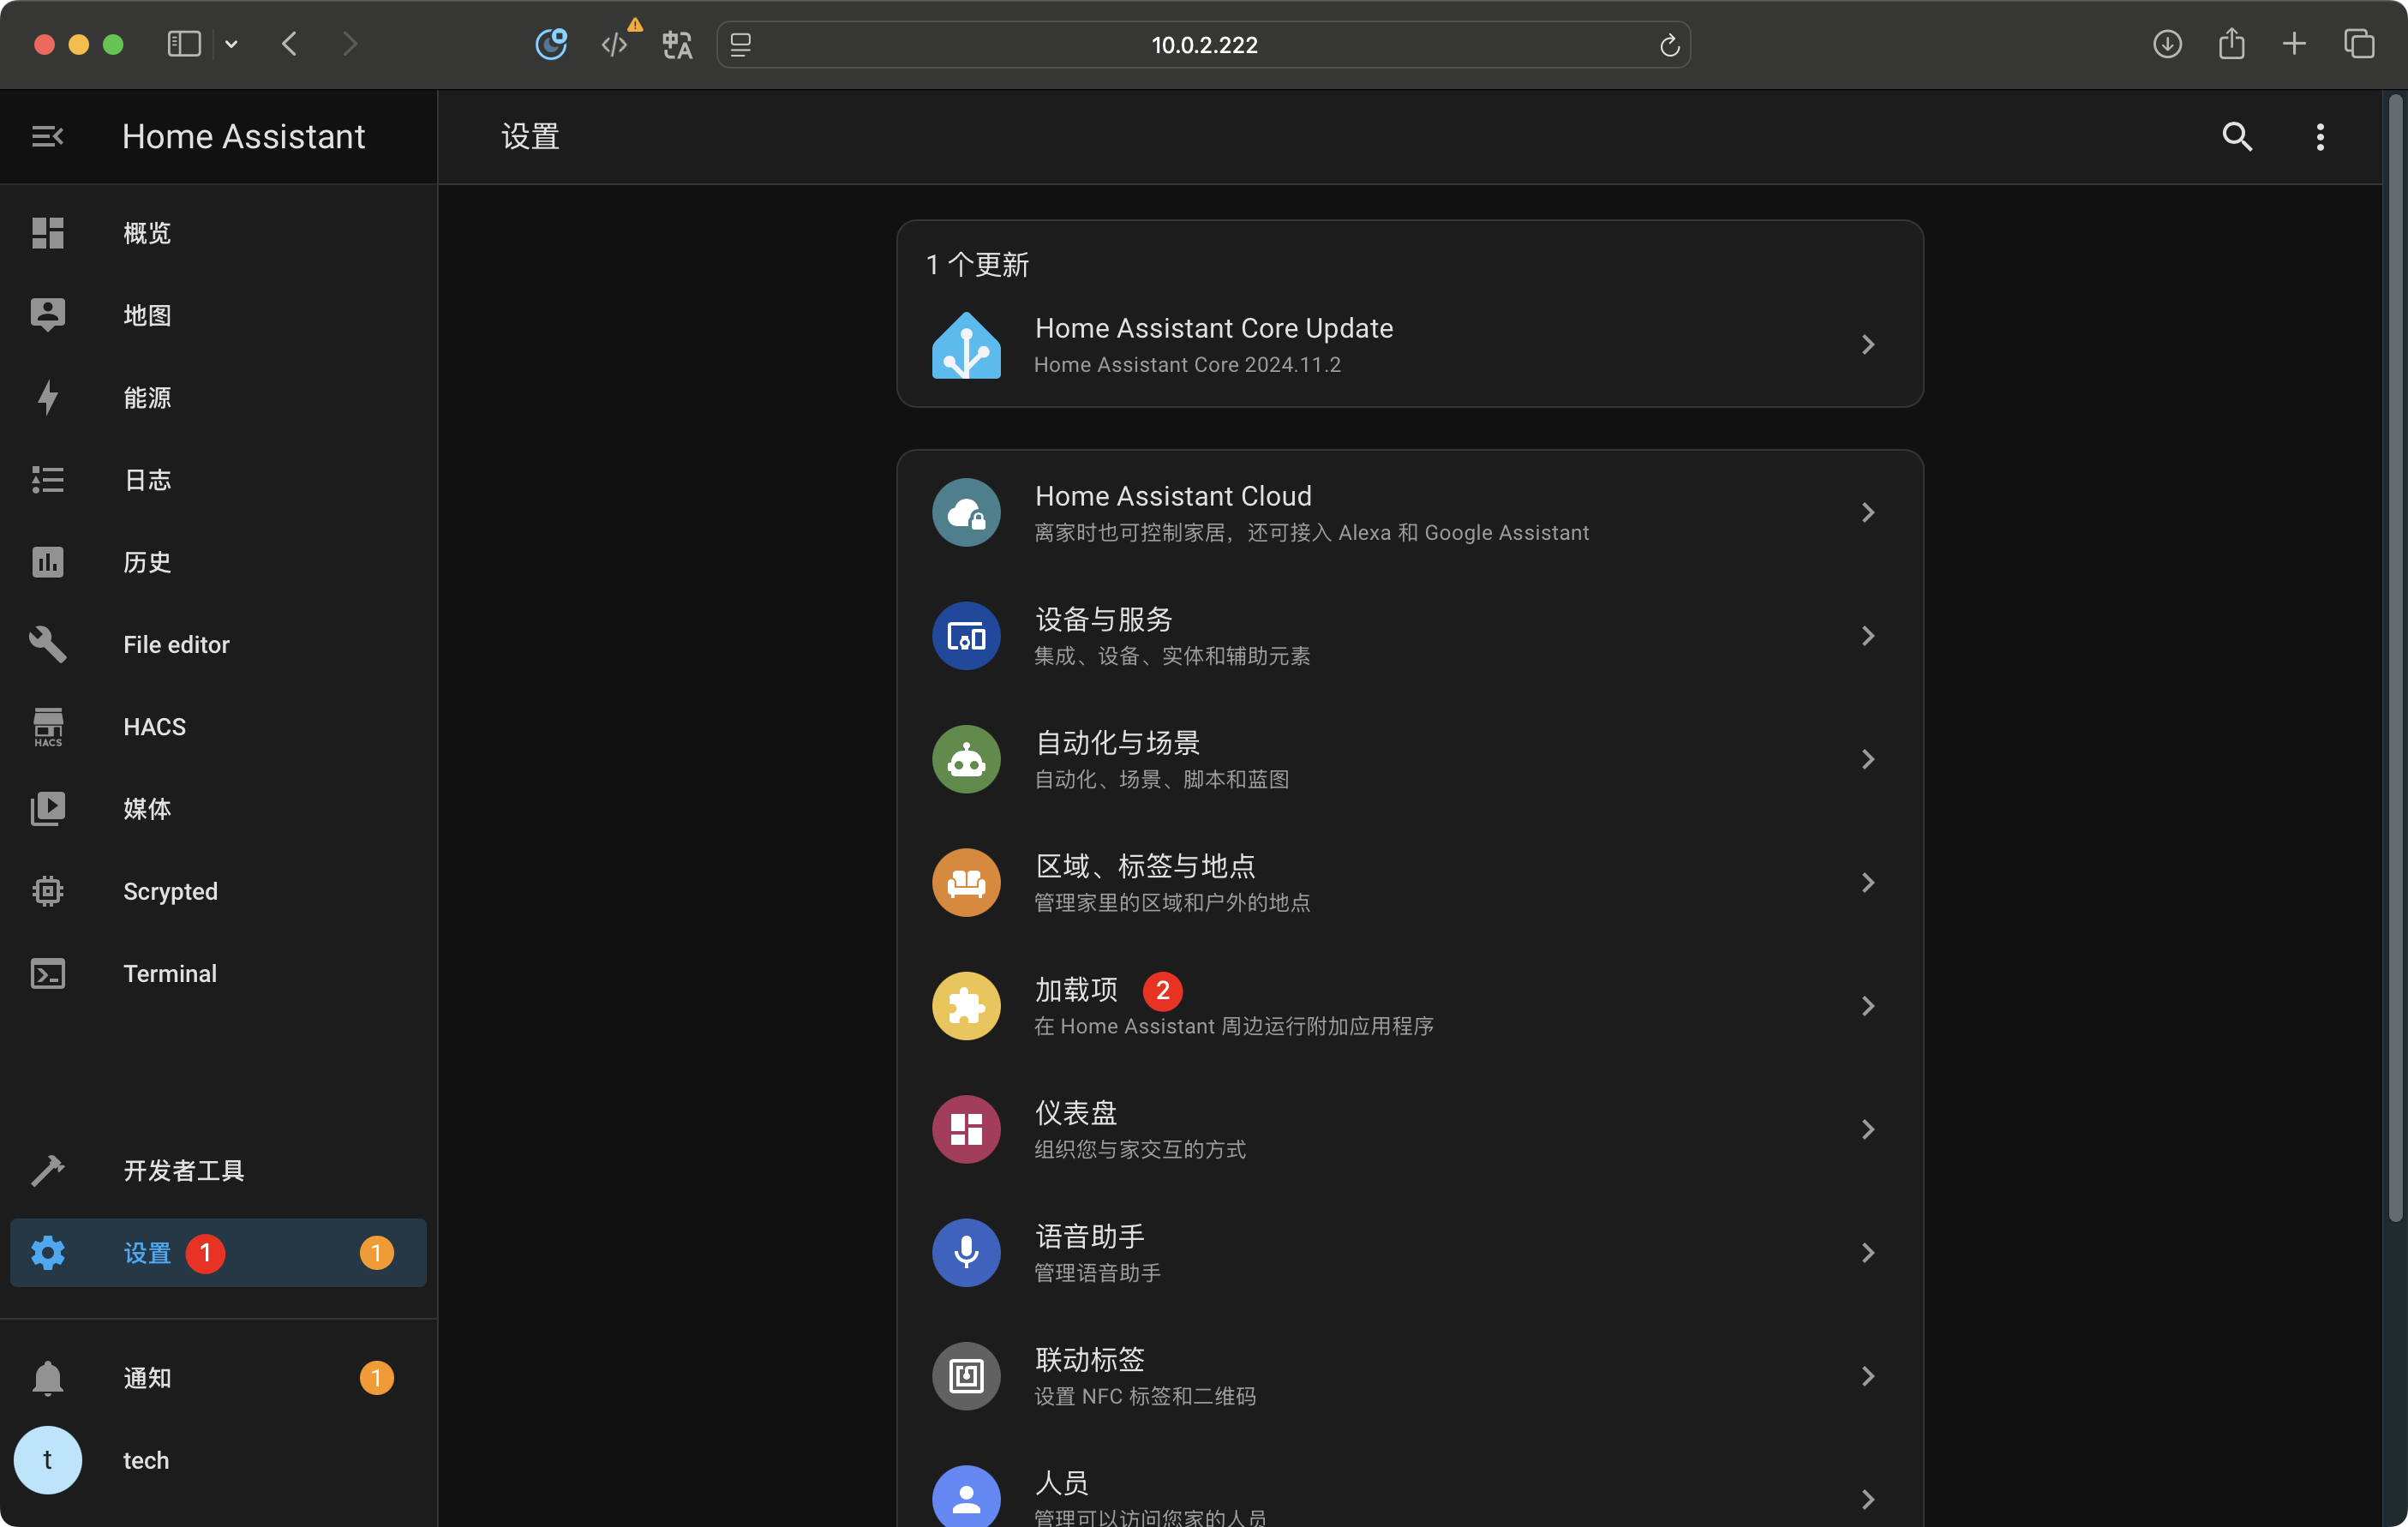Open the 媒体 media play icon
Image resolution: width=2408 pixels, height=1527 pixels.
(47, 809)
